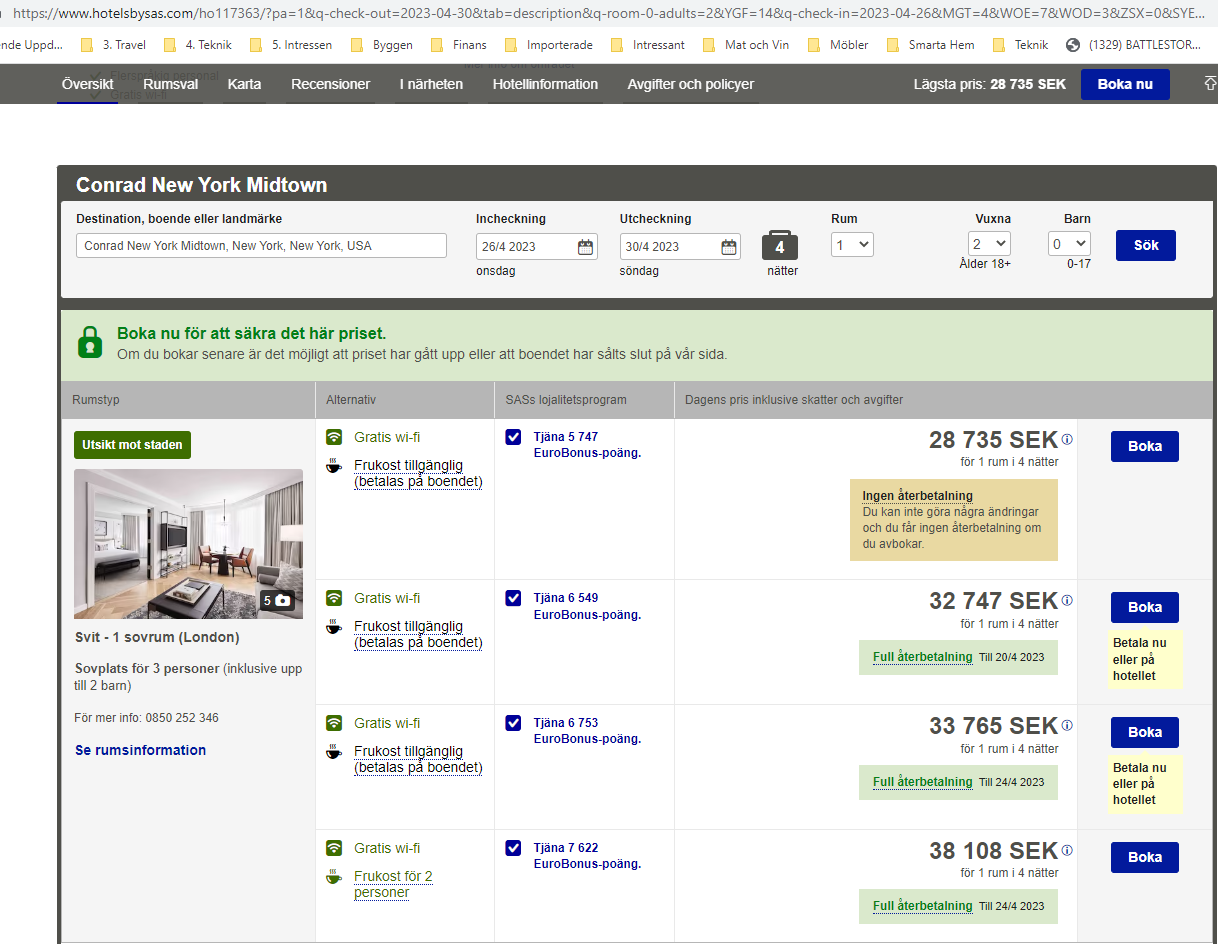Uncheck the 5 747 EuroBonus points checkbox

point(513,437)
